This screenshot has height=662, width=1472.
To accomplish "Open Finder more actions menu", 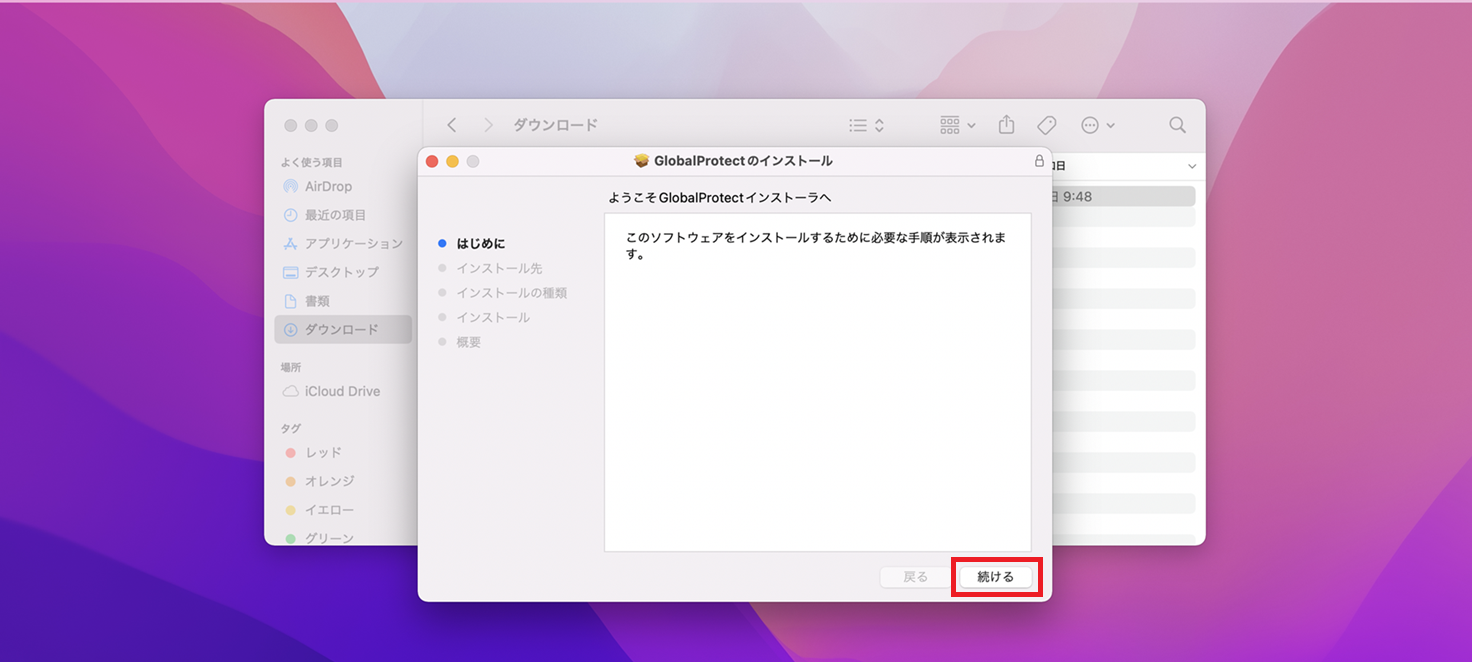I will point(1098,125).
